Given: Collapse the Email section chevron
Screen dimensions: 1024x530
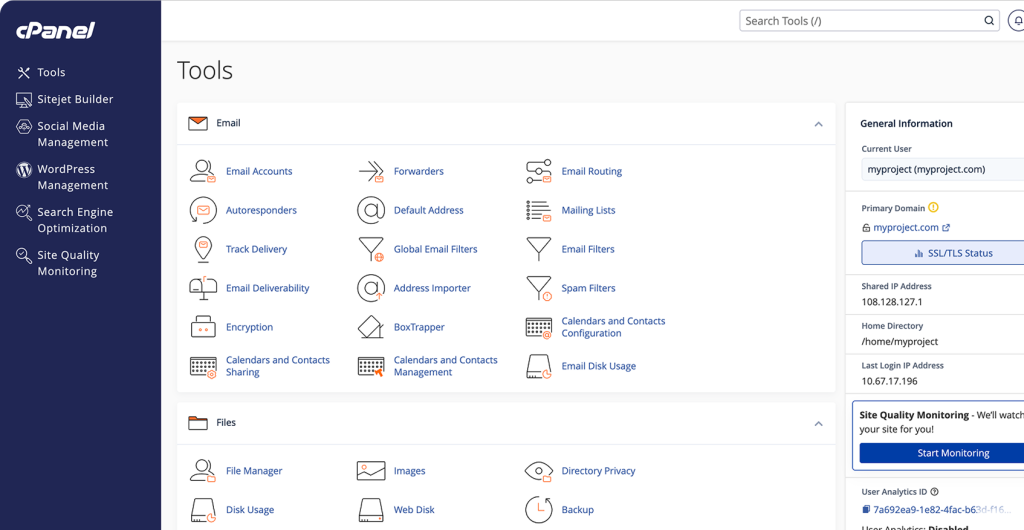Looking at the screenshot, I should click(x=818, y=124).
